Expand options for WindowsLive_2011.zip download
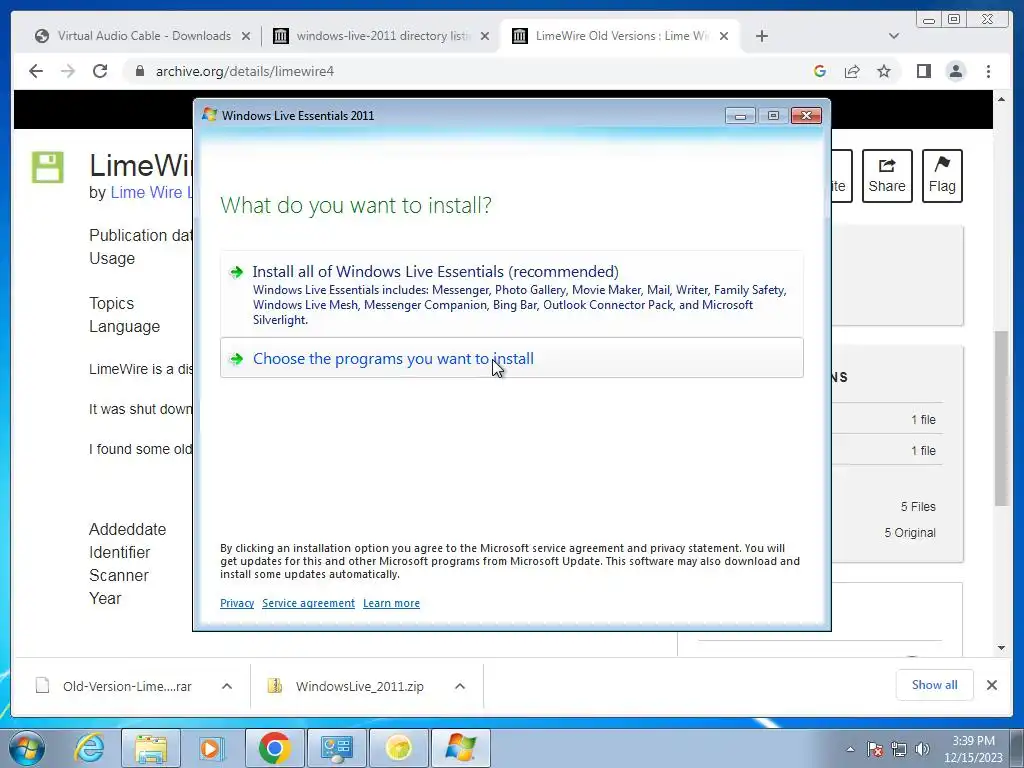Screen dimensions: 1024x768 460,686
